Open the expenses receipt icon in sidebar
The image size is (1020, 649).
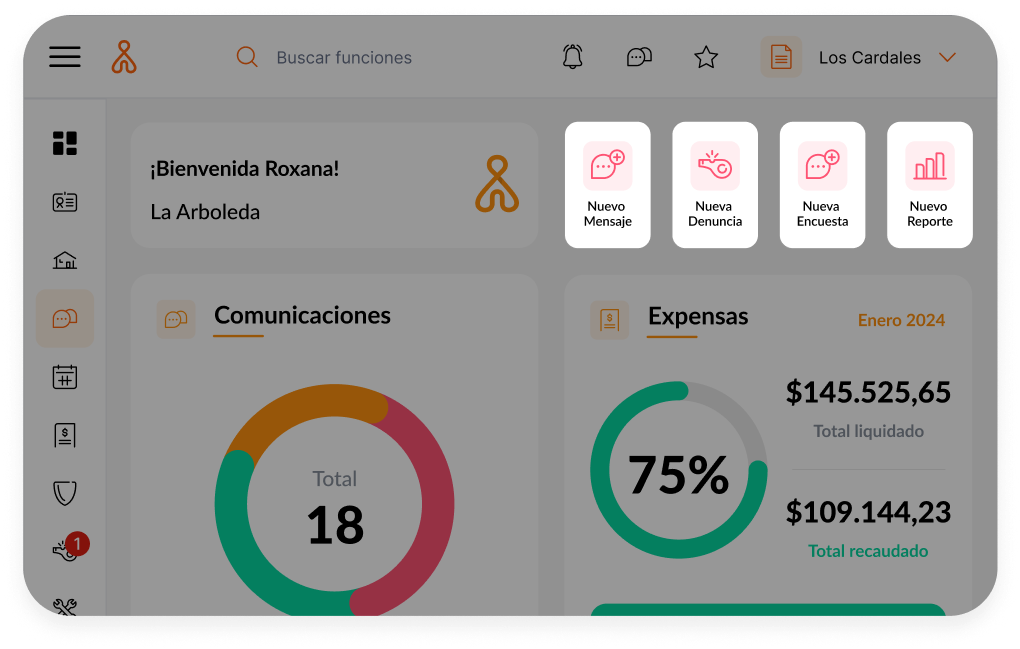[x=65, y=435]
